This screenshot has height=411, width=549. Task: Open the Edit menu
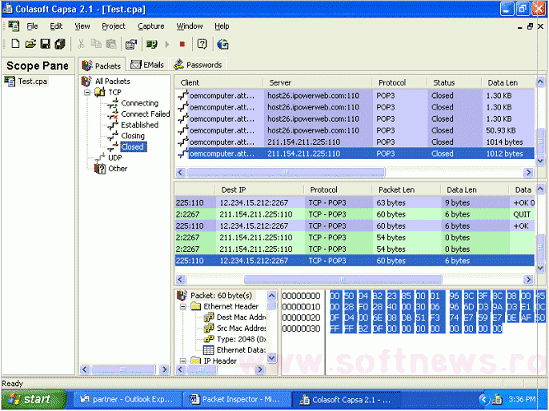56,26
